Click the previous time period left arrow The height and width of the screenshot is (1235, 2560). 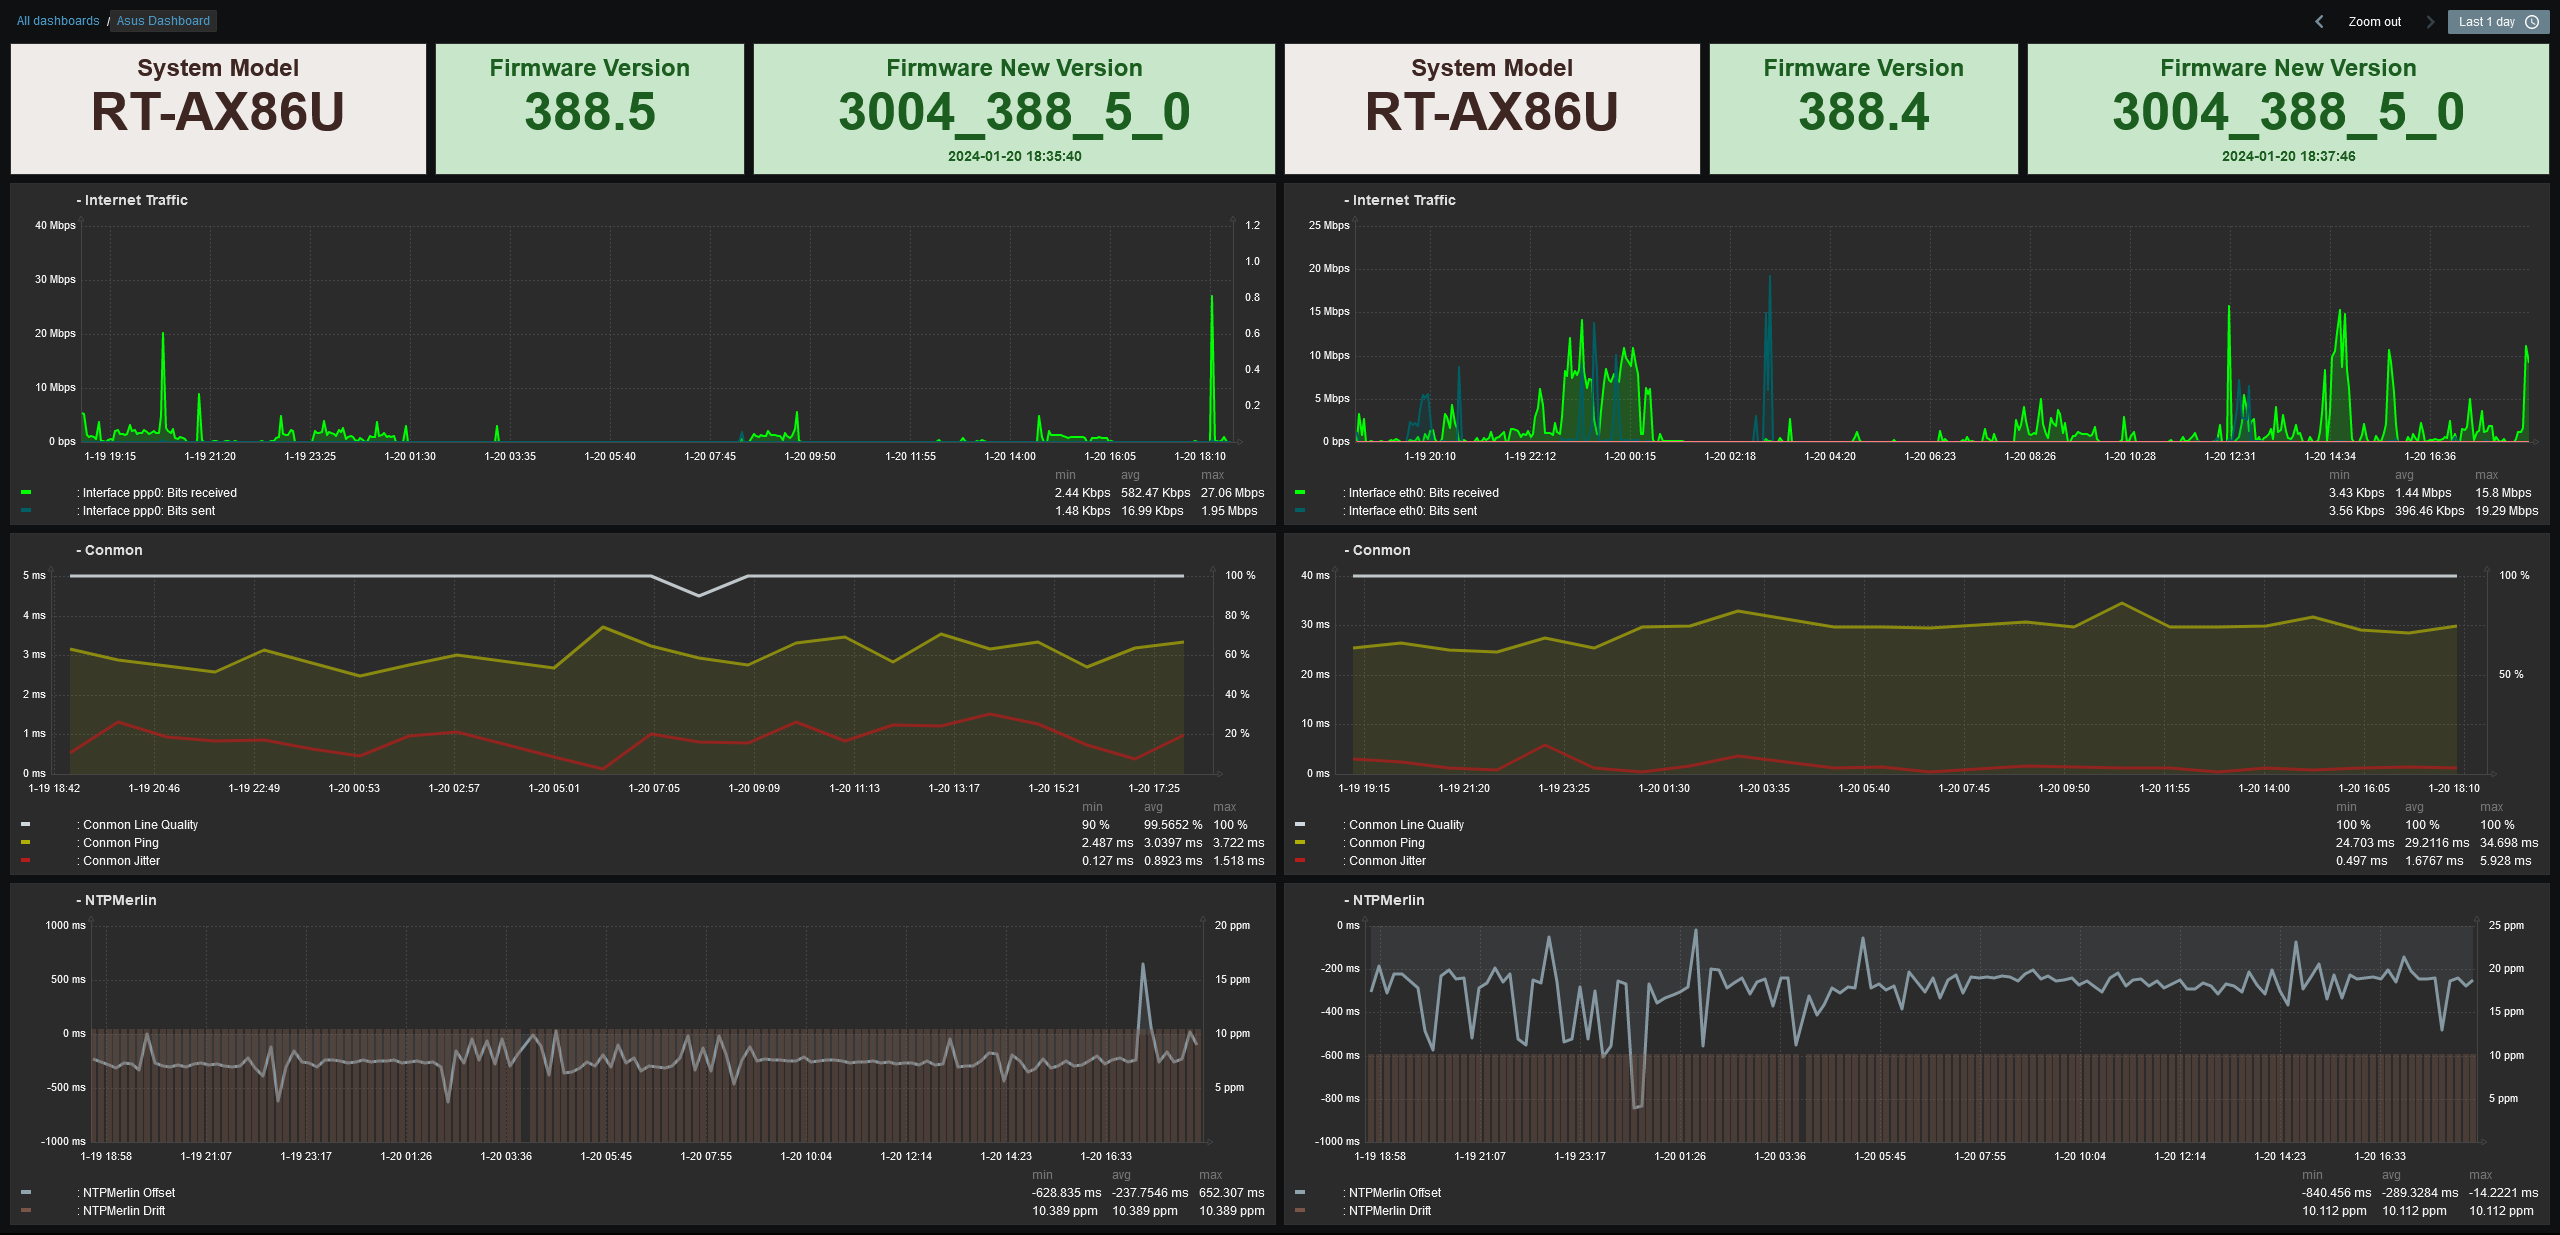[x=2319, y=21]
